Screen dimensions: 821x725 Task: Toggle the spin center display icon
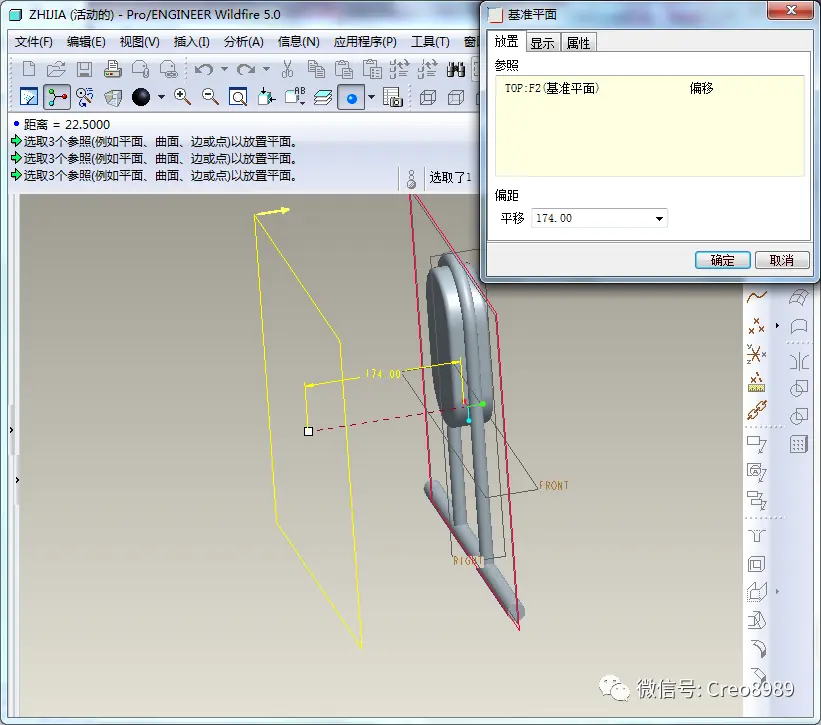tap(57, 97)
